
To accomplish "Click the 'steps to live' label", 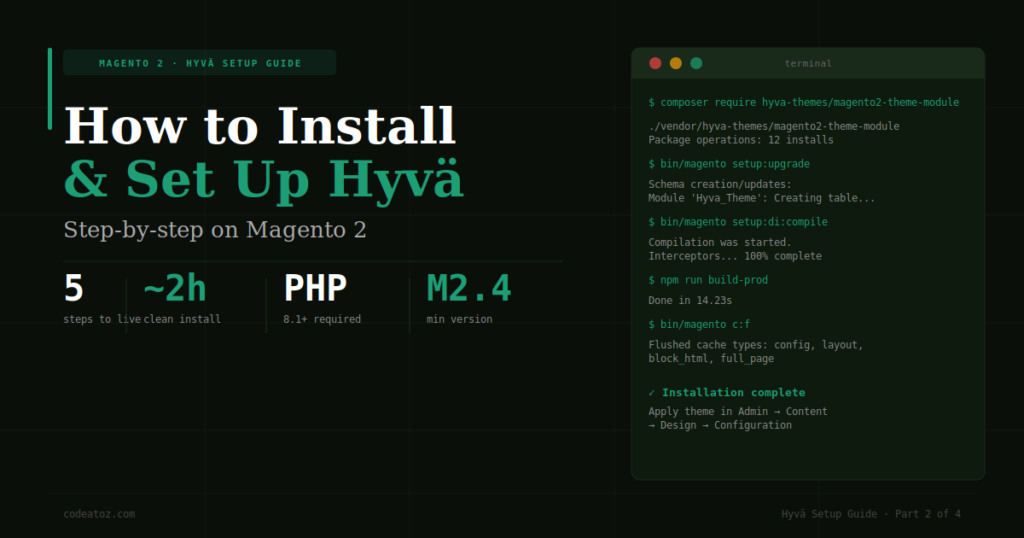I will [x=102, y=319].
